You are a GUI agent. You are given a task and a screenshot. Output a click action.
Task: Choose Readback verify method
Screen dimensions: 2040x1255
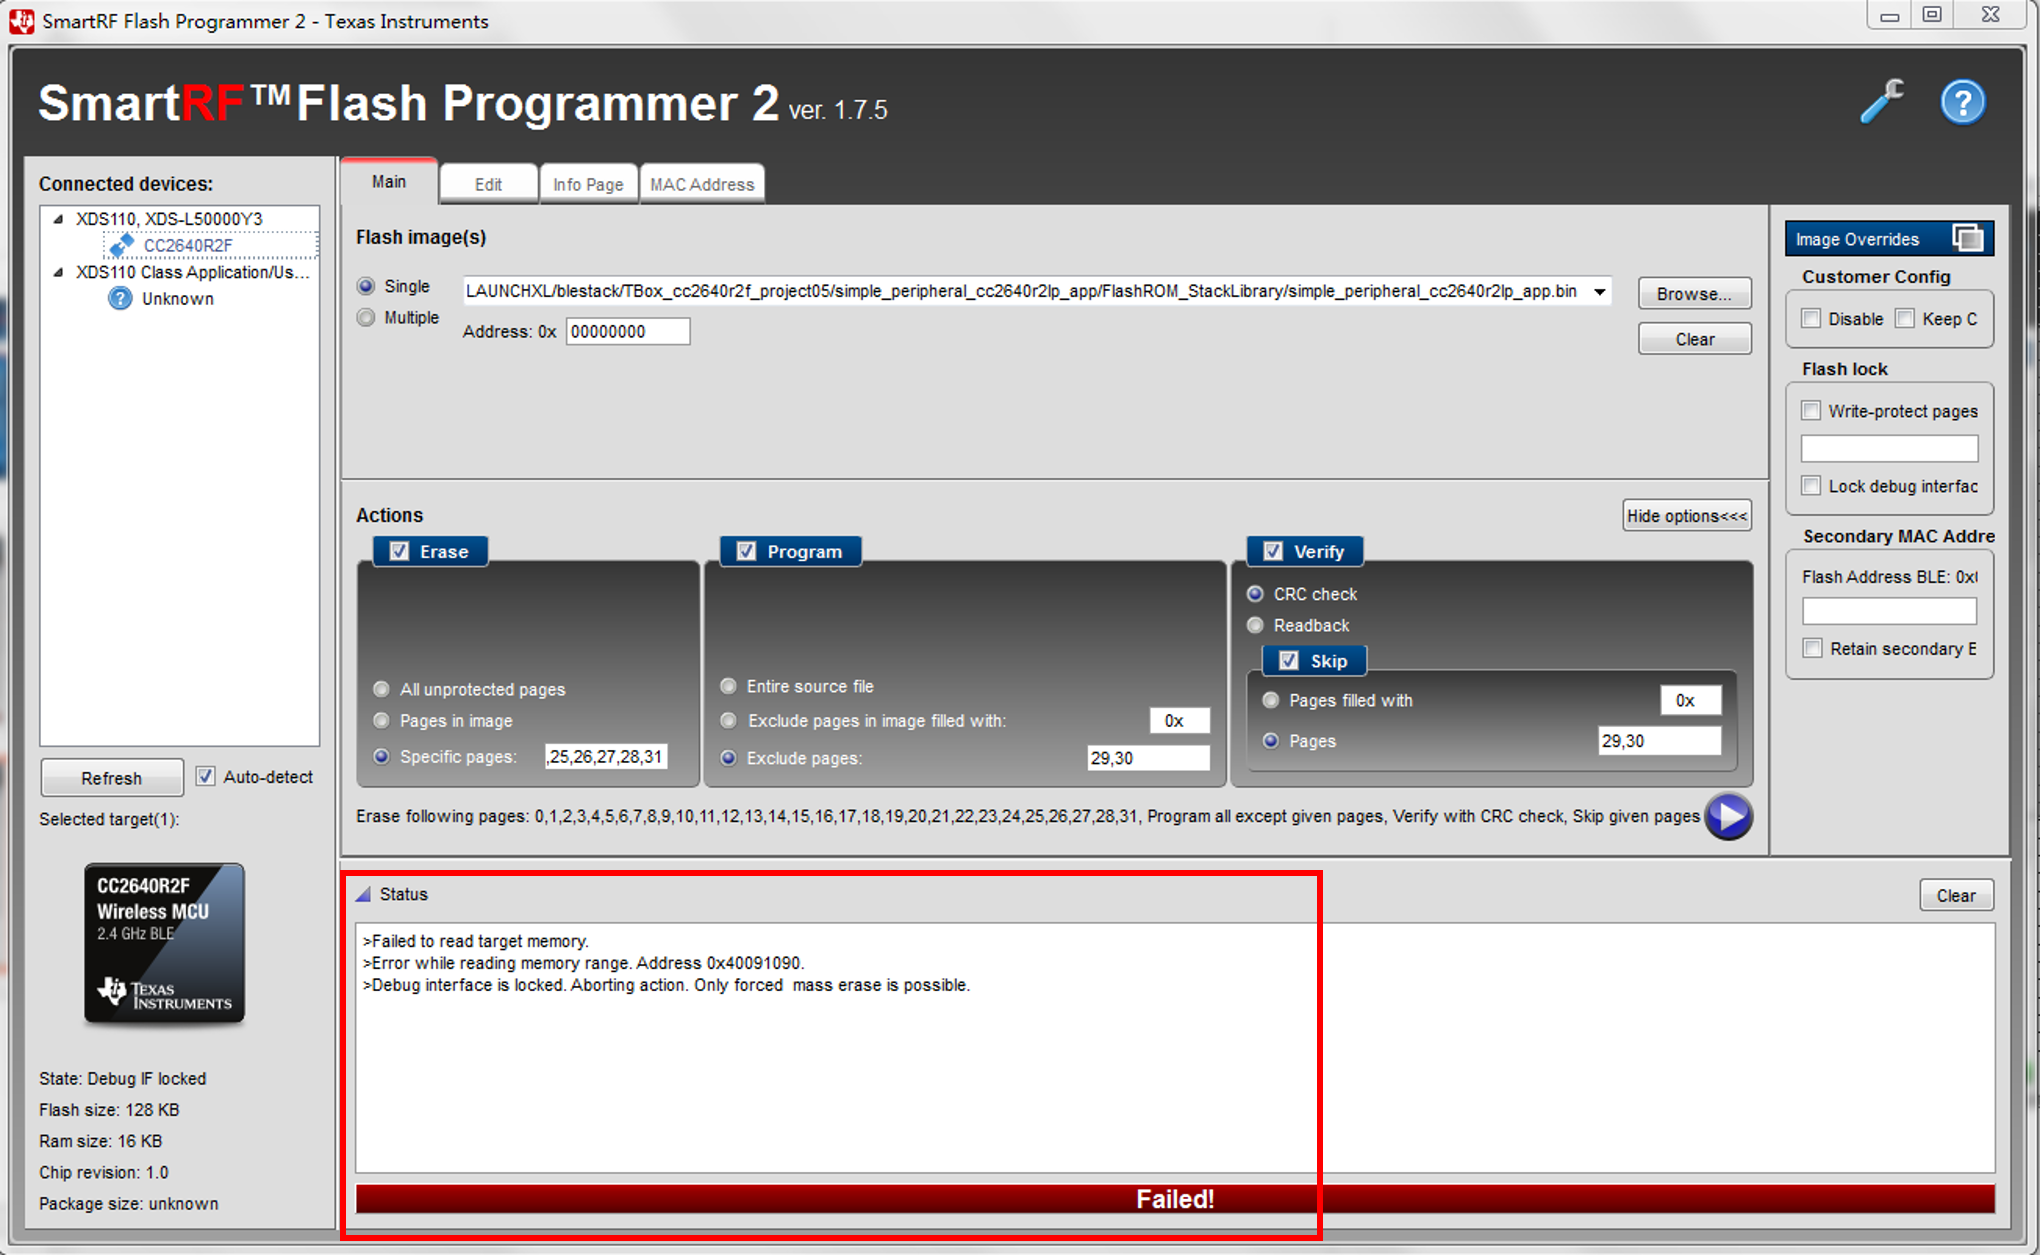pos(1255,625)
